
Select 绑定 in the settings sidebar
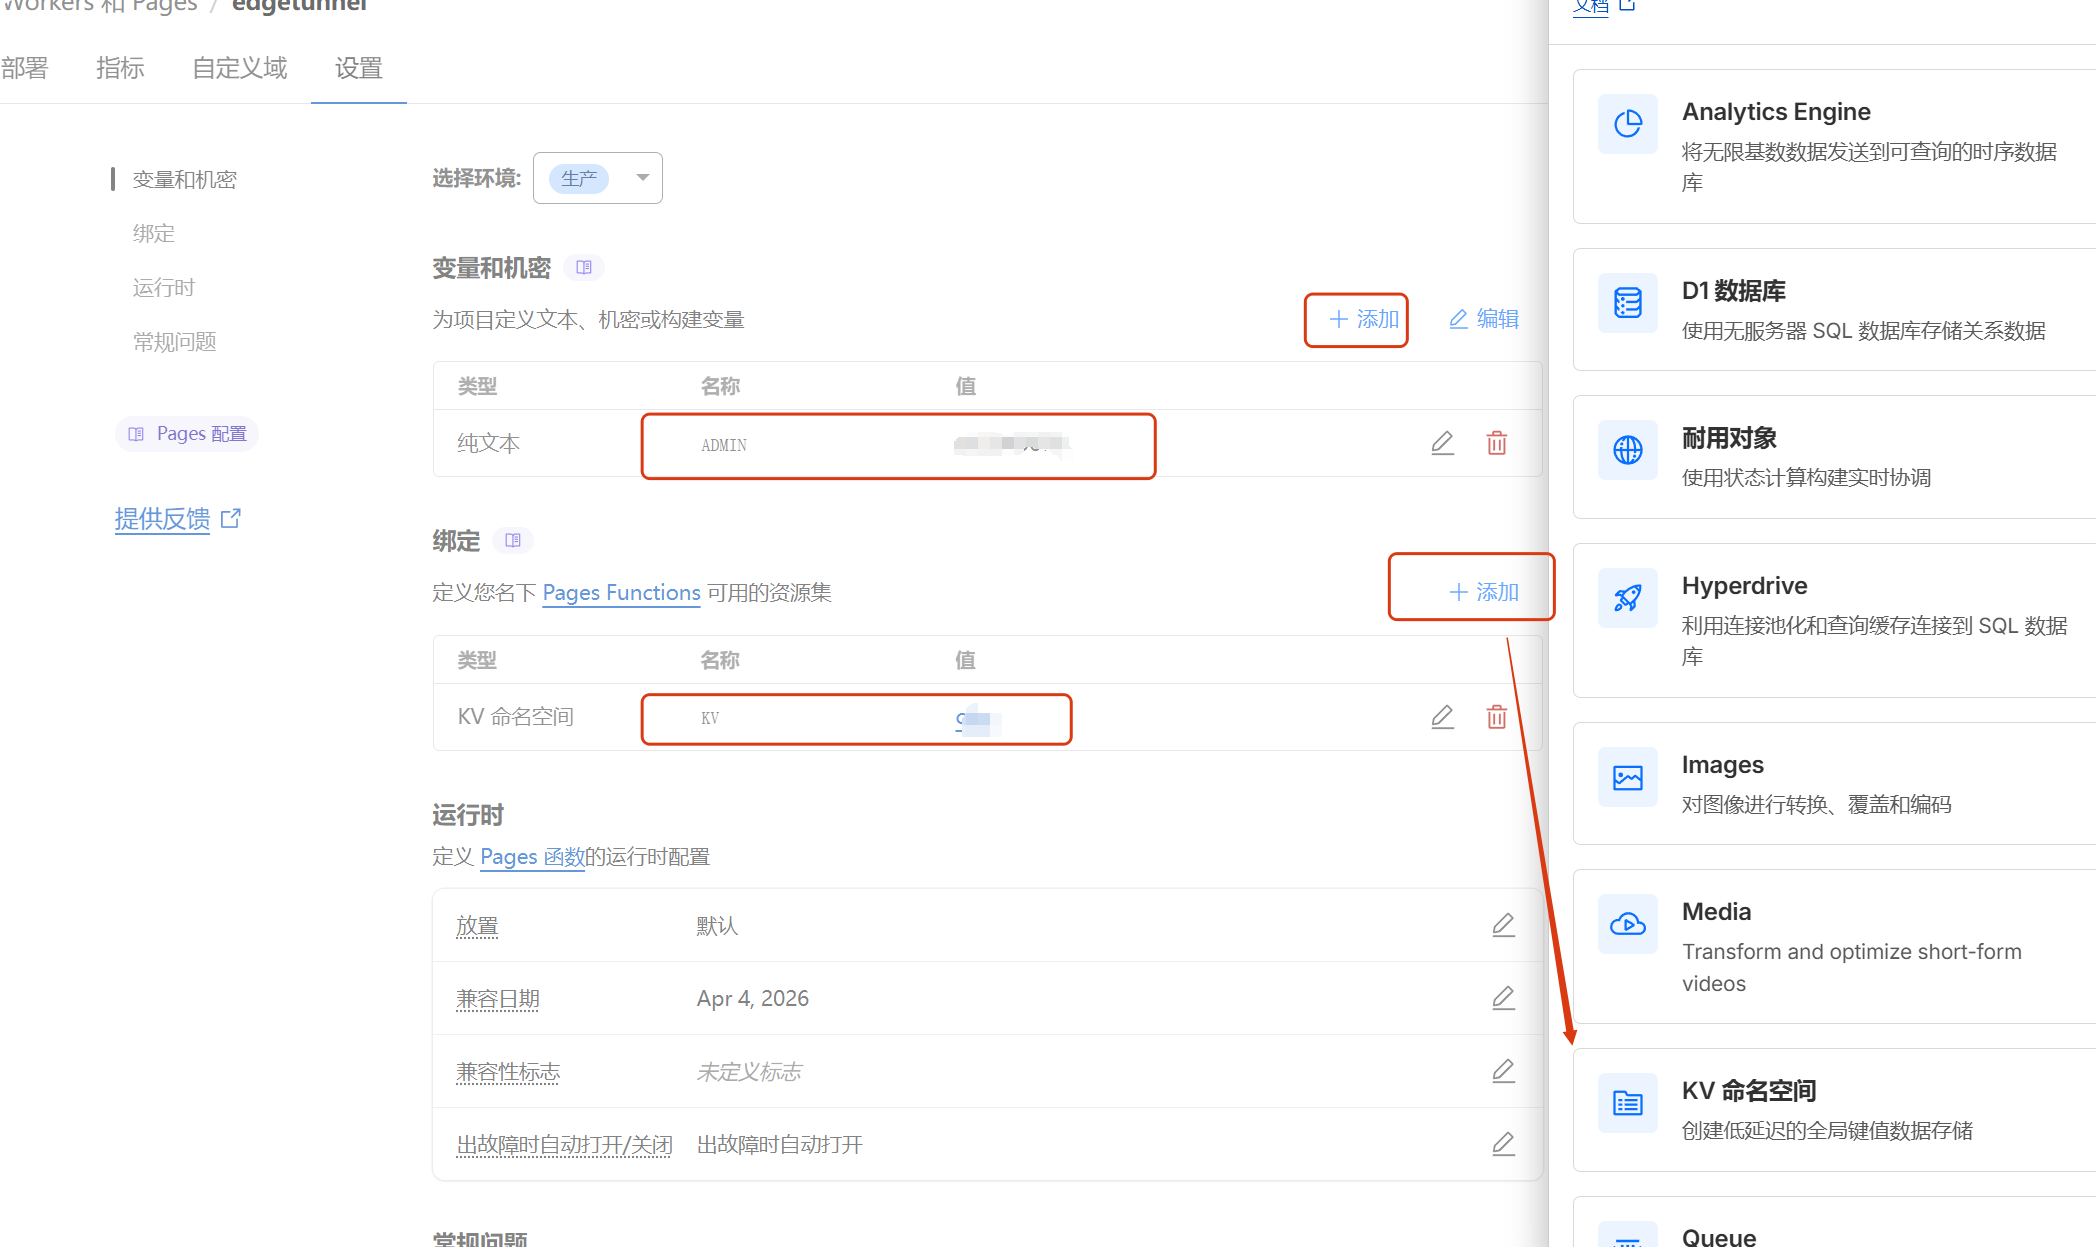pyautogui.click(x=153, y=233)
